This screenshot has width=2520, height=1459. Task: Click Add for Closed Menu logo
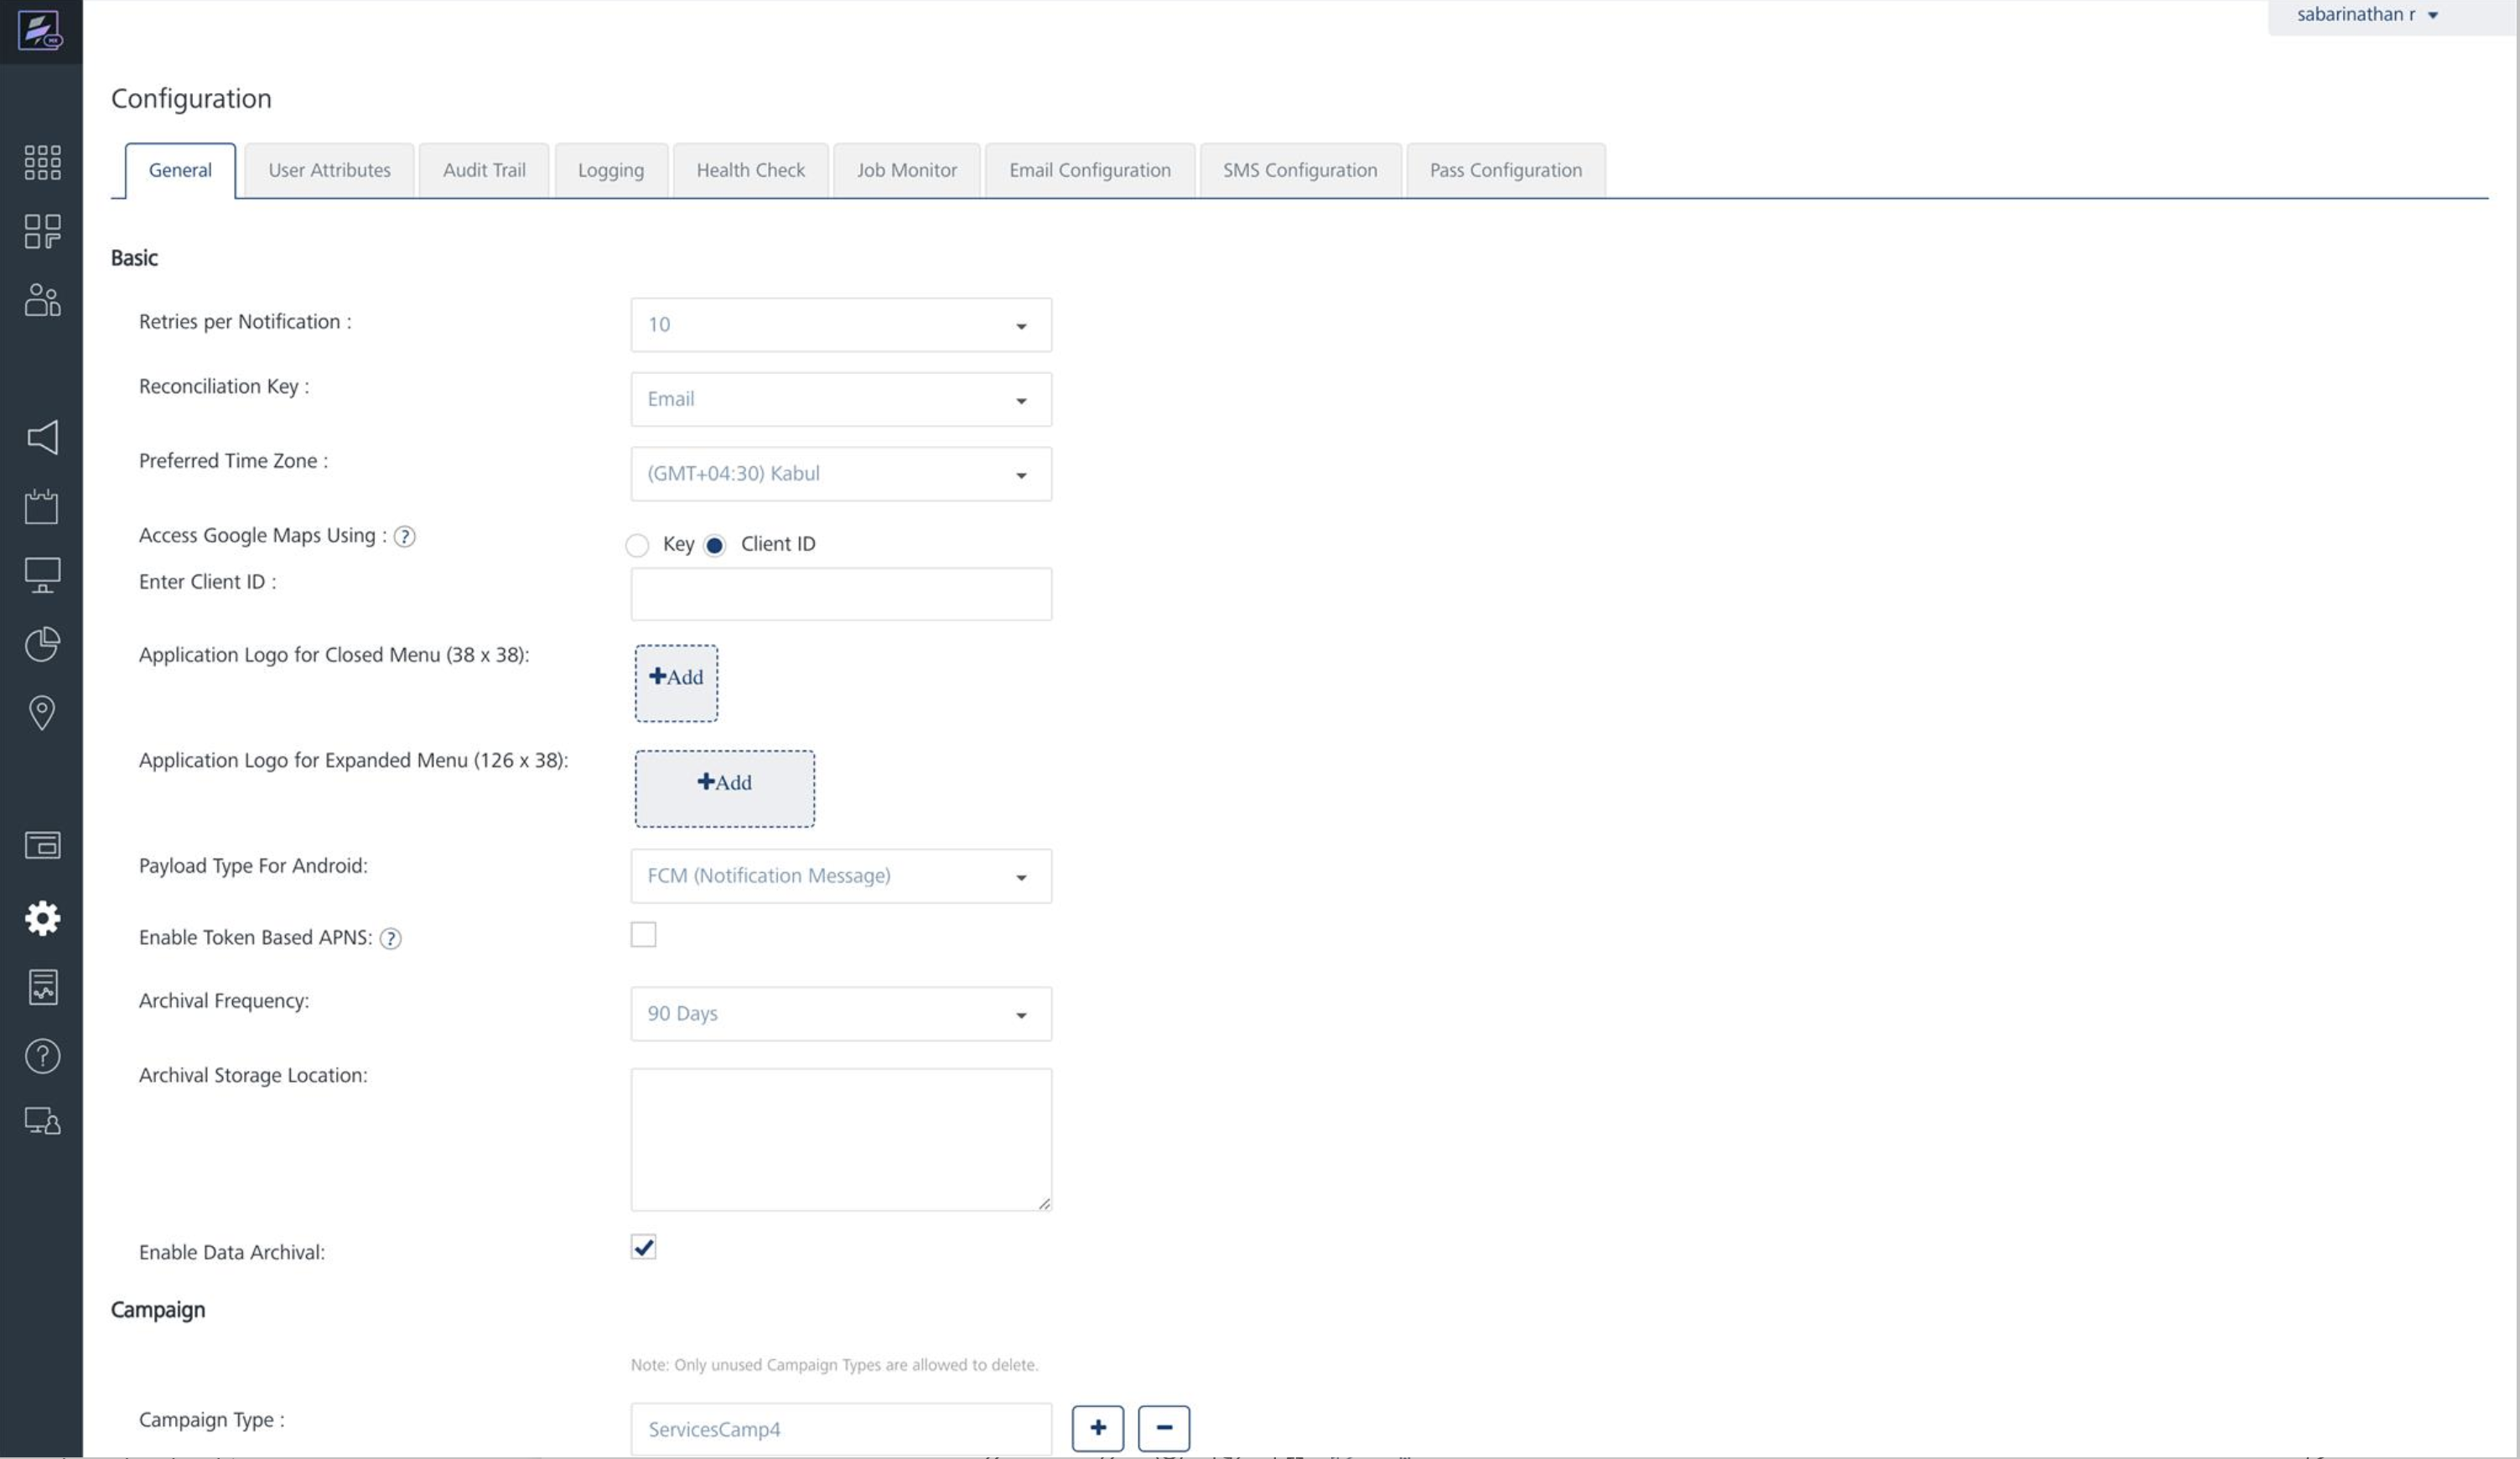pos(676,683)
